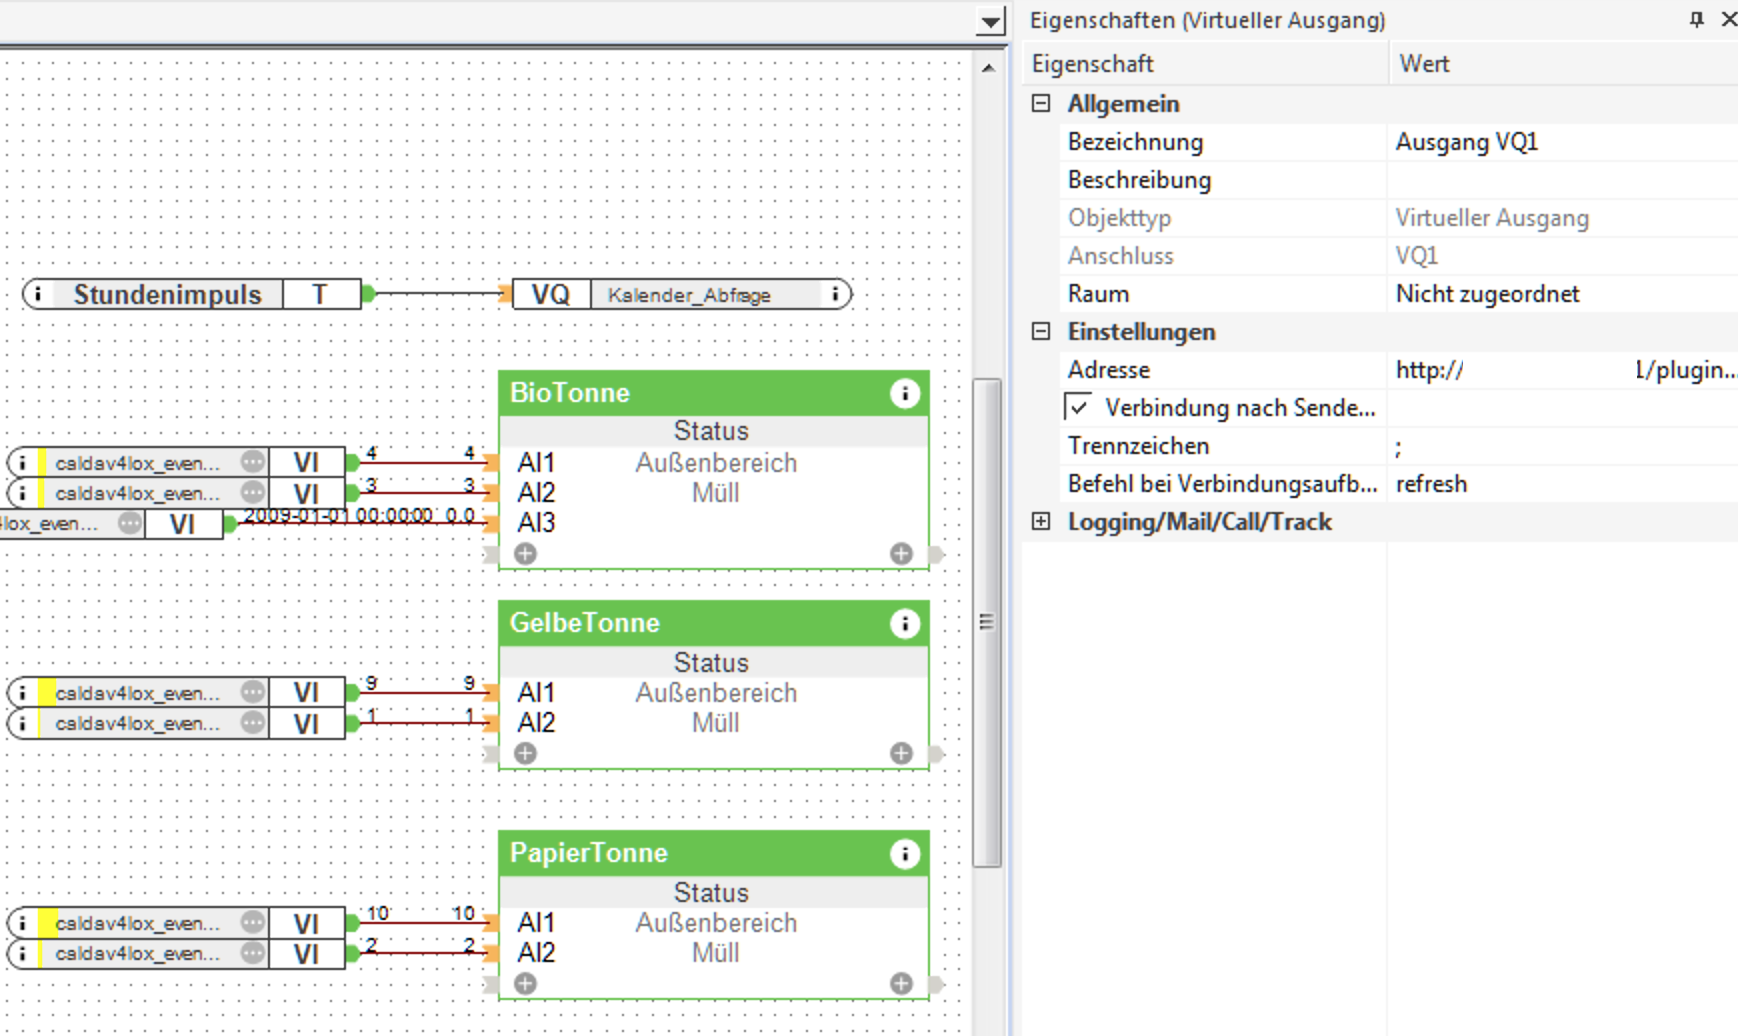Image resolution: width=1738 pixels, height=1036 pixels.
Task: Click the round badge on BioTonne AI3 input
Action: point(130,523)
